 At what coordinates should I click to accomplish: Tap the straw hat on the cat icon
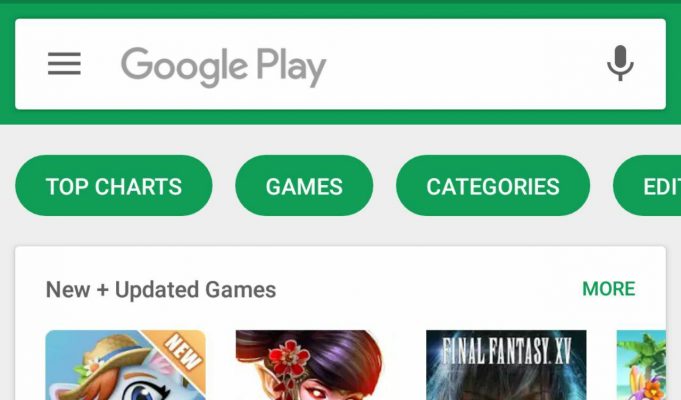[x=114, y=354]
